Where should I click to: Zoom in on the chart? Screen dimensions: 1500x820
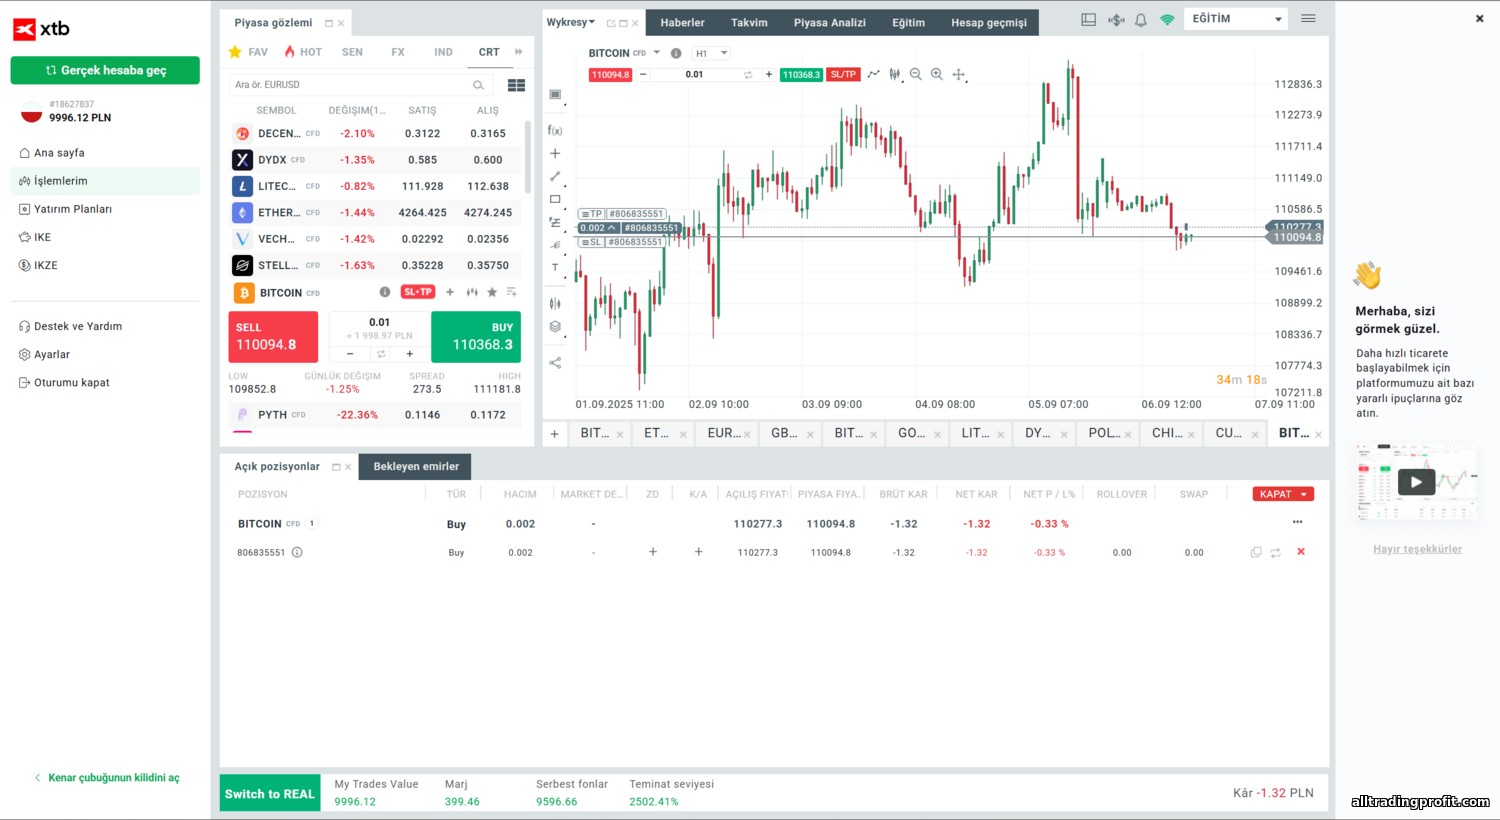pos(937,74)
